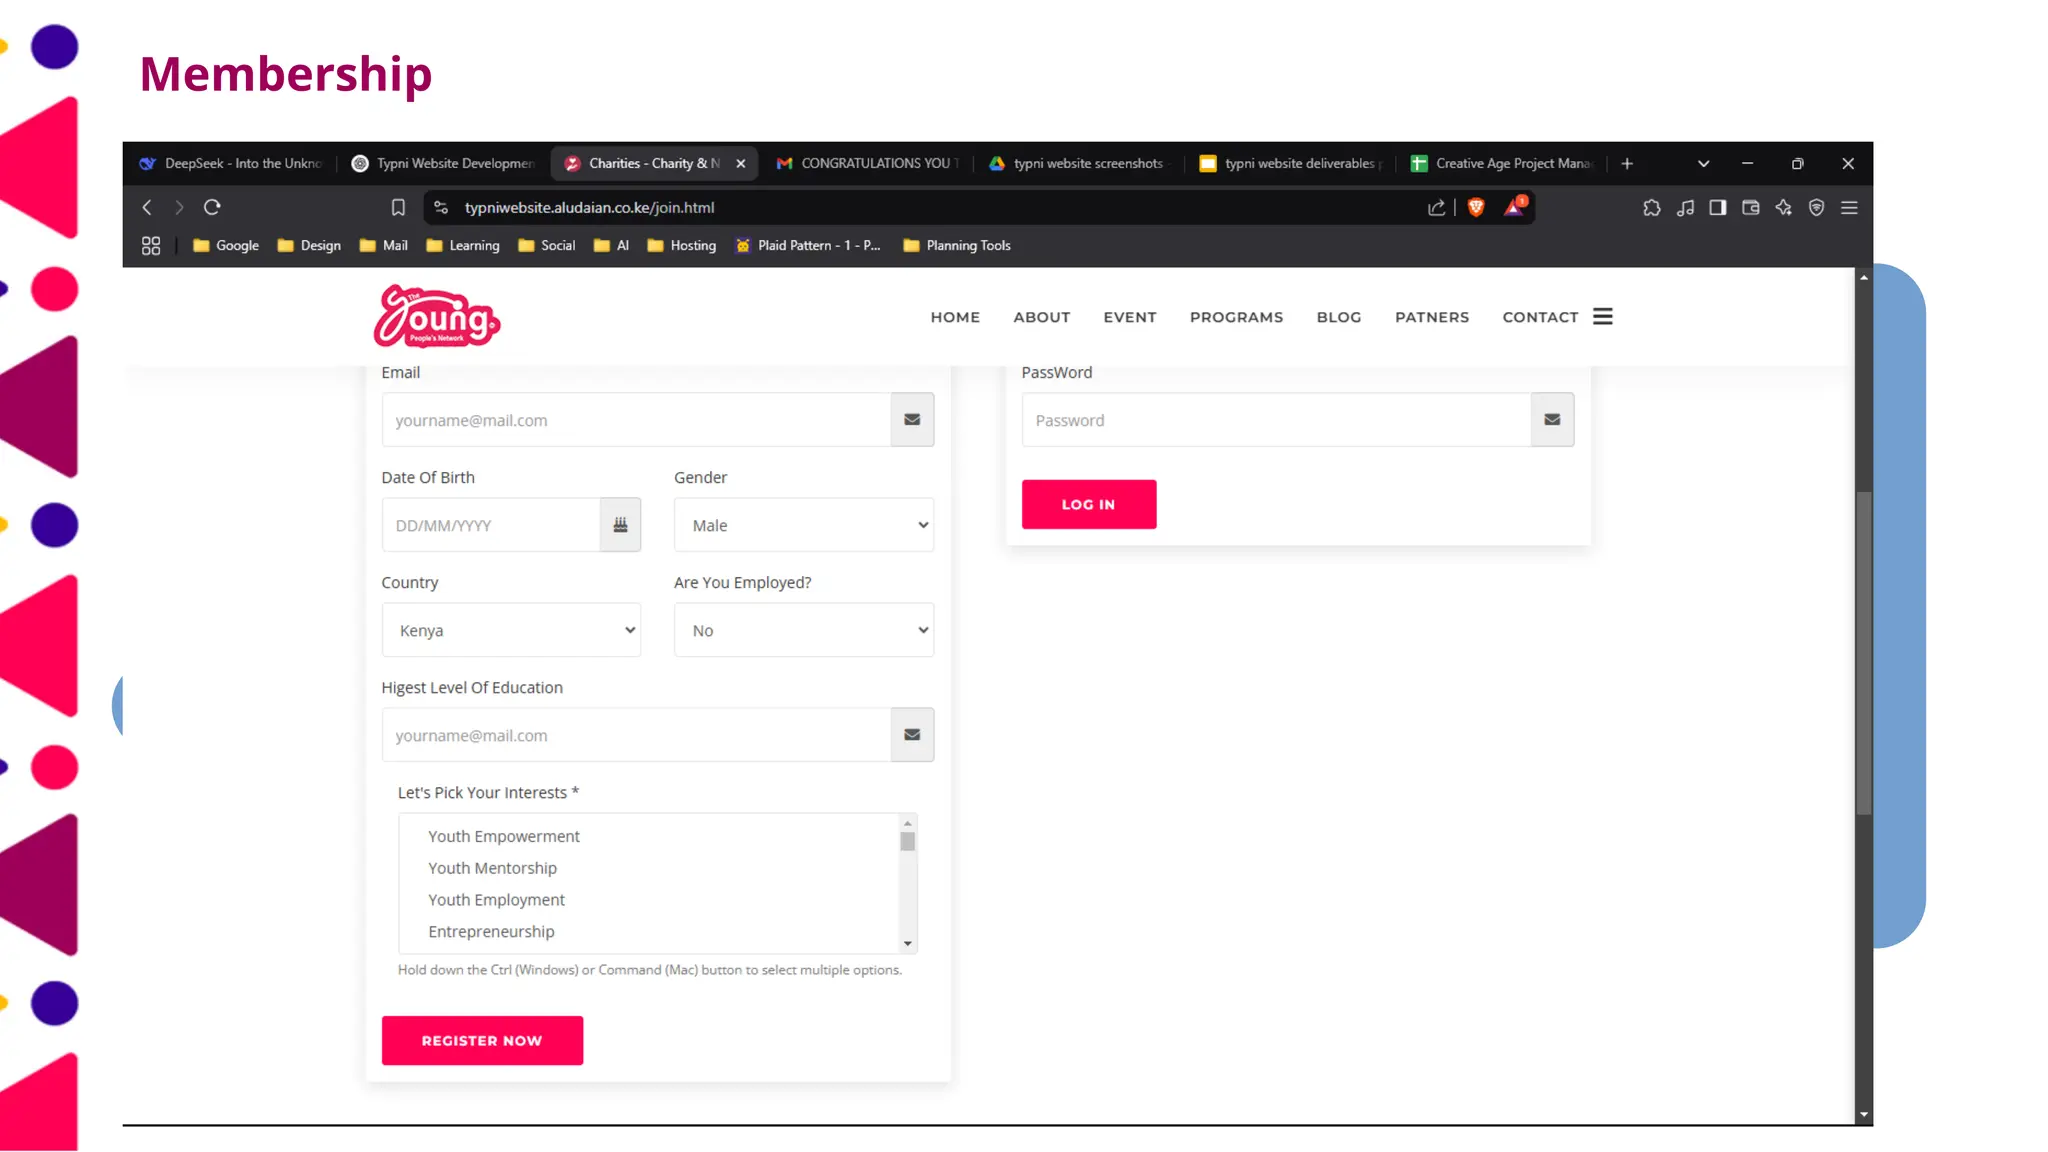The width and height of the screenshot is (2048, 1152).
Task: Click the share icon in the address bar
Action: (1436, 207)
